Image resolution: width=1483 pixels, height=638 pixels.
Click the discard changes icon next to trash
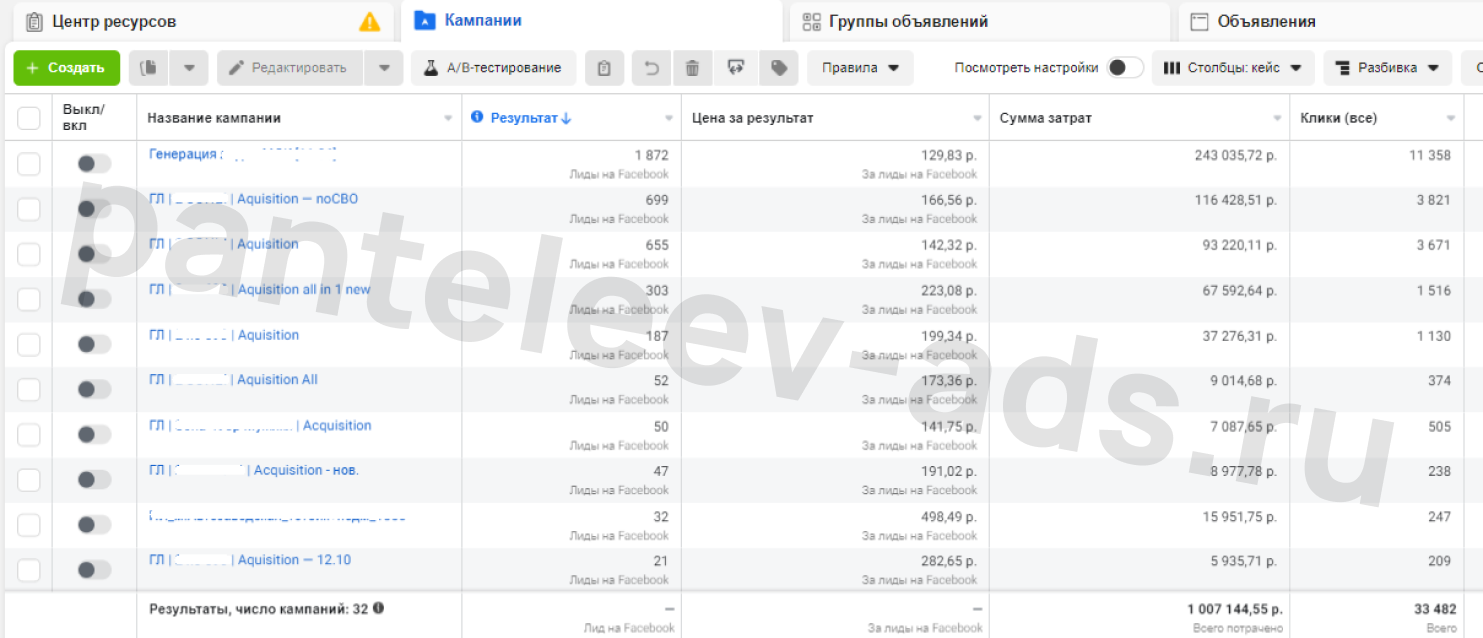(736, 68)
